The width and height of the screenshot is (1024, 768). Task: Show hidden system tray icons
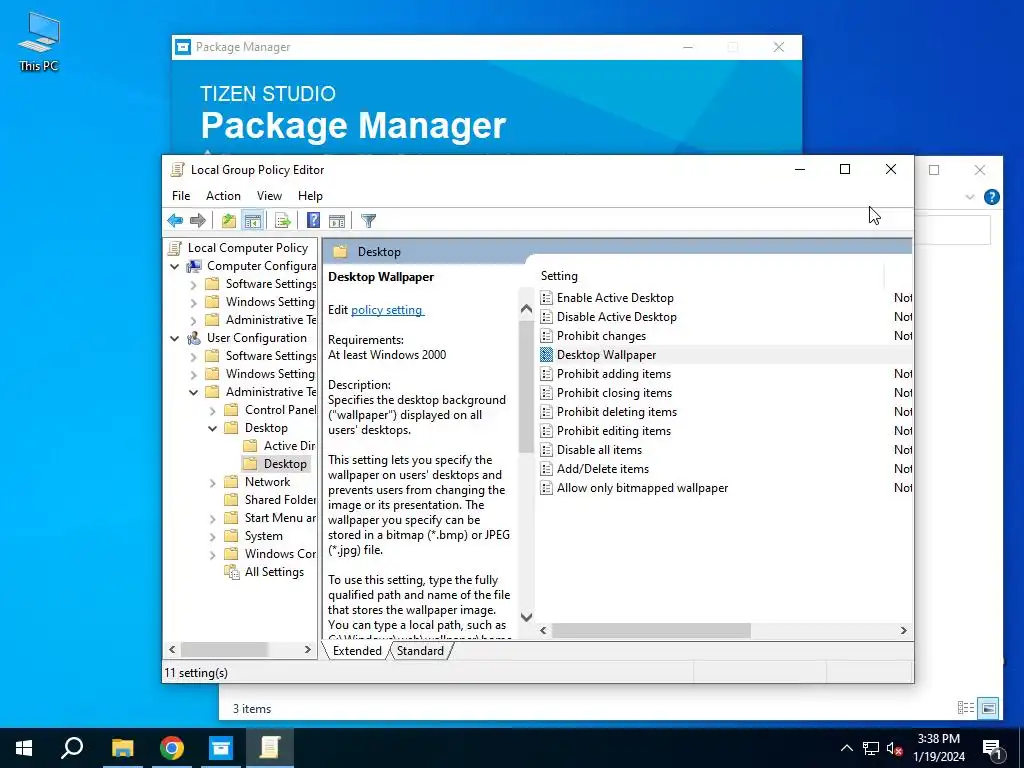pyautogui.click(x=846, y=748)
